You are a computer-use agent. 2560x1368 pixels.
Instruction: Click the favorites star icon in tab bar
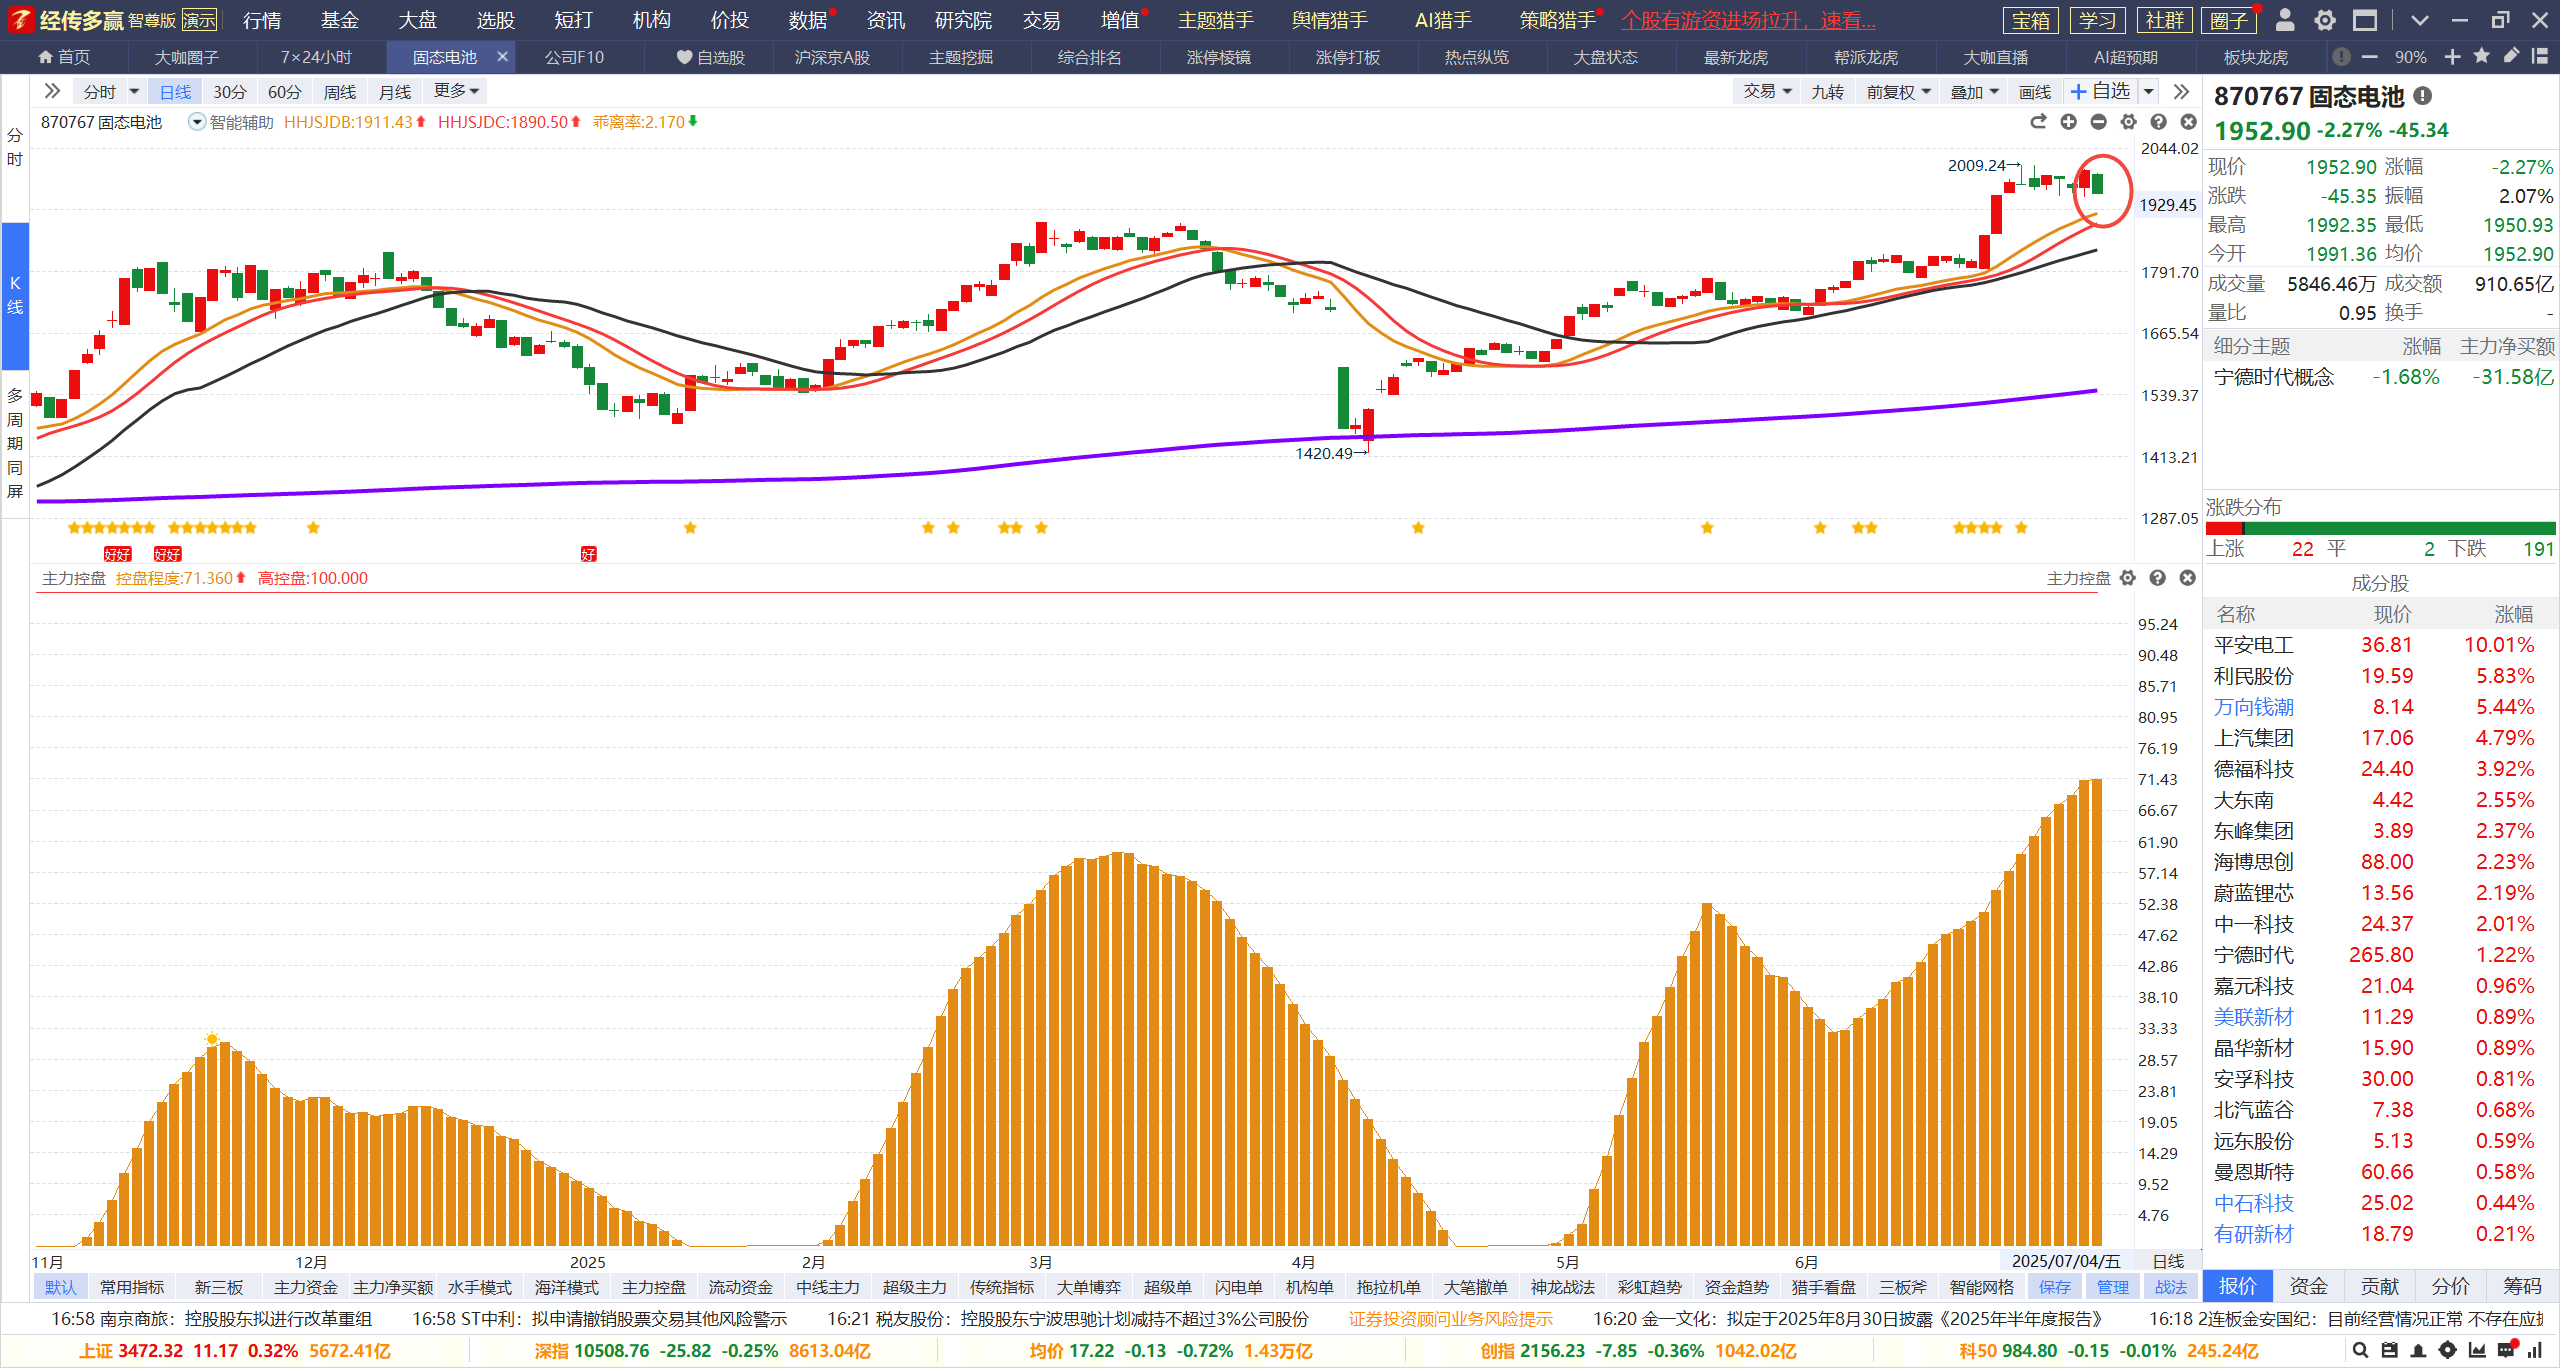pos(2481,57)
